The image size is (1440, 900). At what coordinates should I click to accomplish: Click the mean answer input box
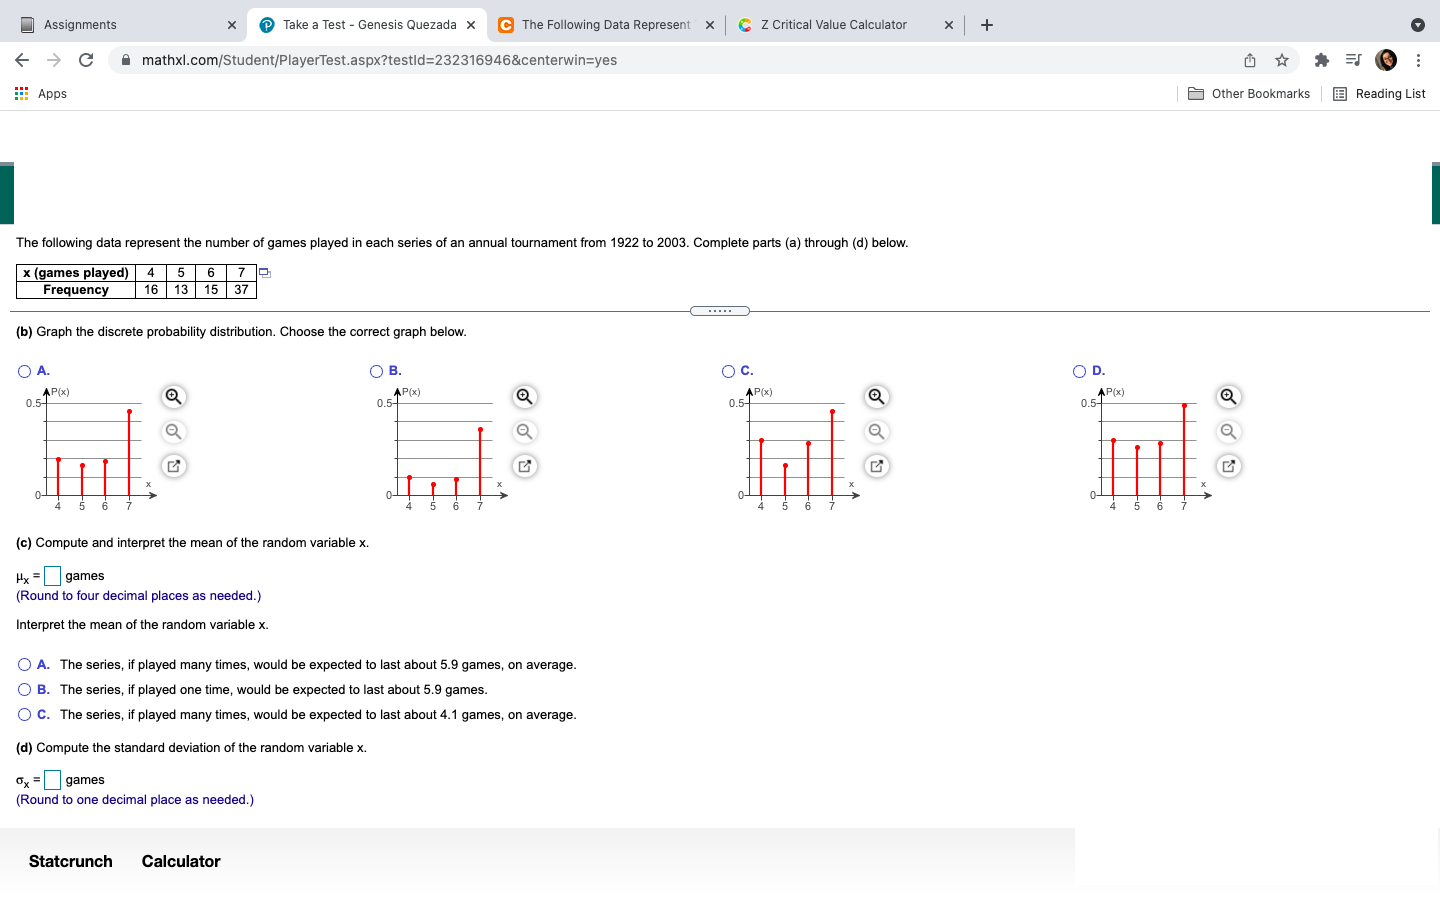click(x=50, y=575)
